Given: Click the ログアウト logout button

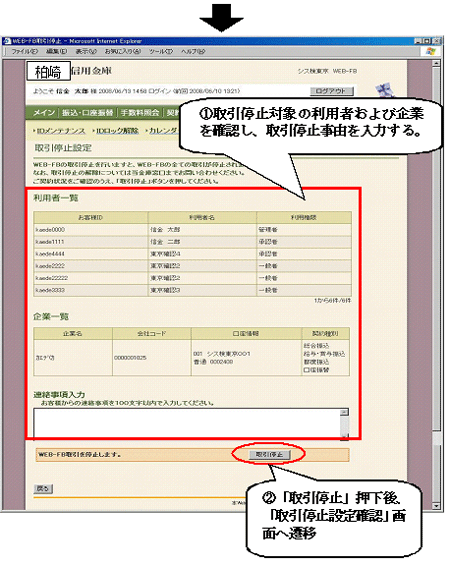Looking at the screenshot, I should (x=331, y=91).
